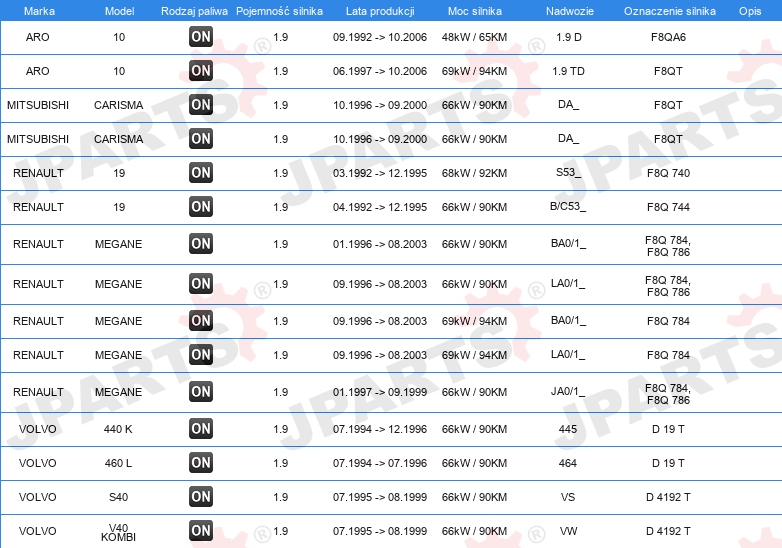The width and height of the screenshot is (782, 548).
Task: Click the date range 03.1992 -> 12.1995
Action: tap(380, 173)
